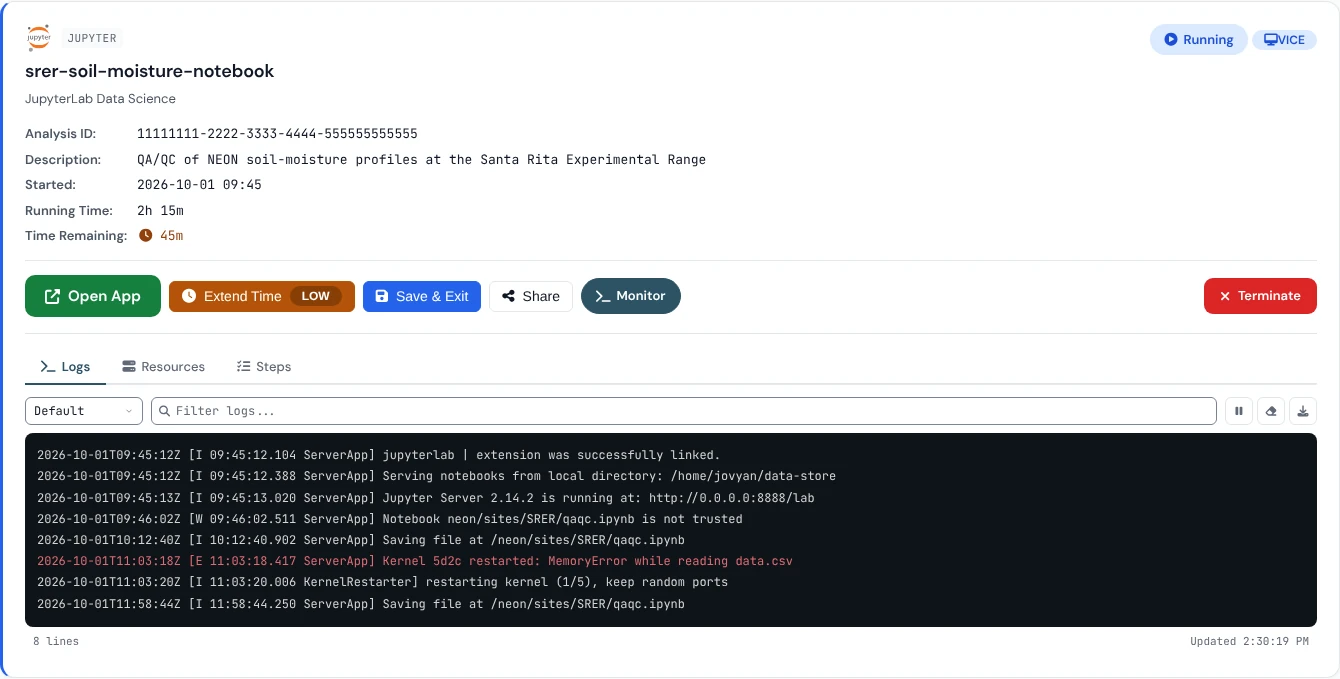Open the Monitor view
1340x679 pixels.
click(631, 296)
